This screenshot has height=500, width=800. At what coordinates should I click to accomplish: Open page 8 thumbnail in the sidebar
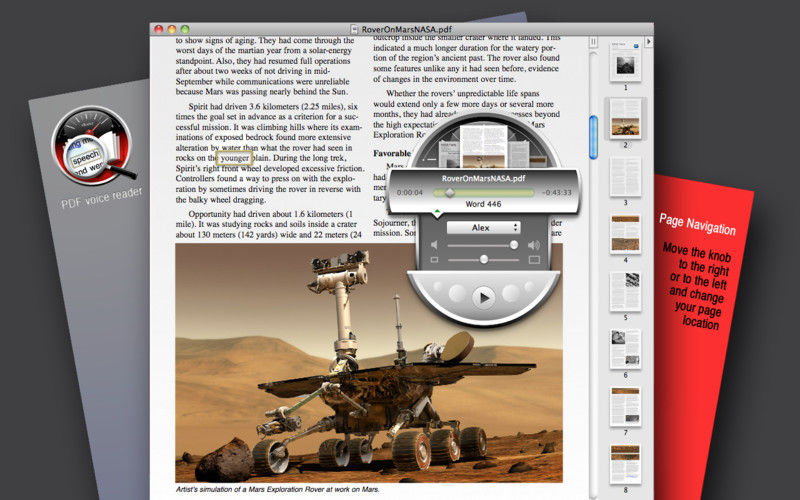[x=626, y=464]
